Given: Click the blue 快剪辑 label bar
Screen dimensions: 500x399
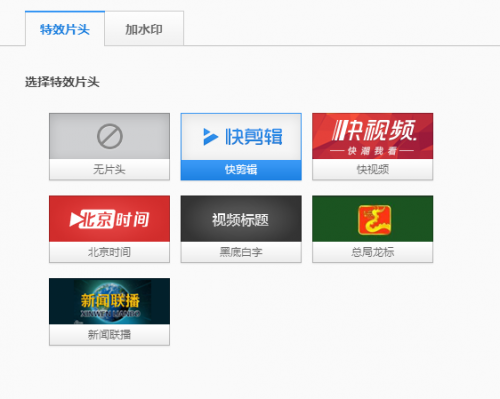Looking at the screenshot, I should [x=241, y=170].
